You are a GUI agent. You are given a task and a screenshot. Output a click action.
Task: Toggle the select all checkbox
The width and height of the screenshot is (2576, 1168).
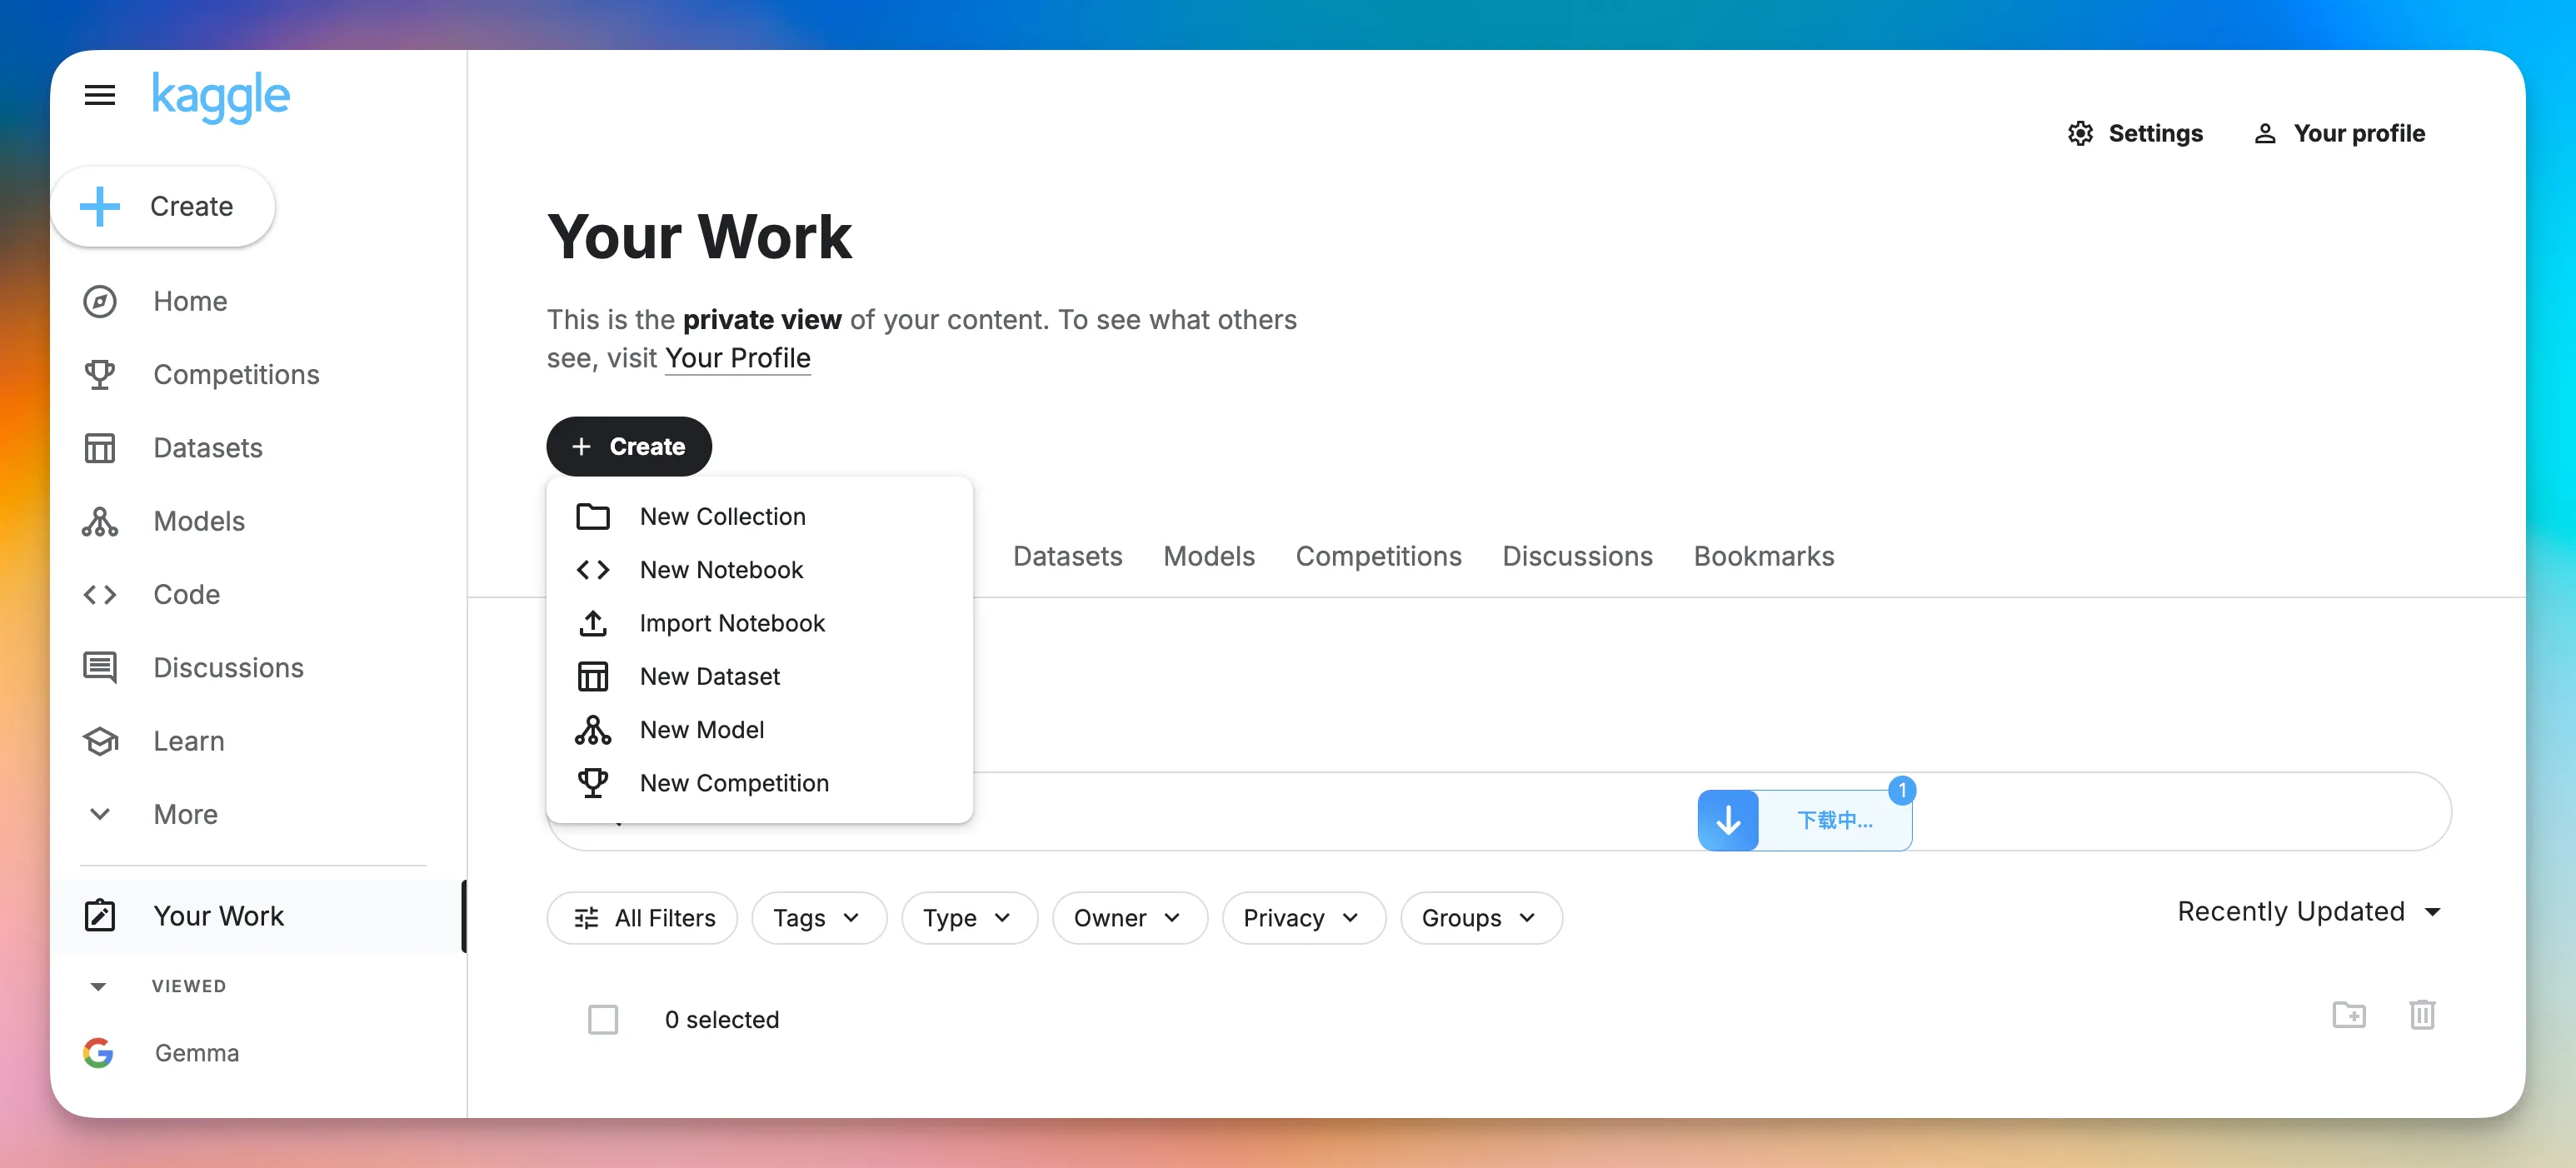coord(603,1019)
